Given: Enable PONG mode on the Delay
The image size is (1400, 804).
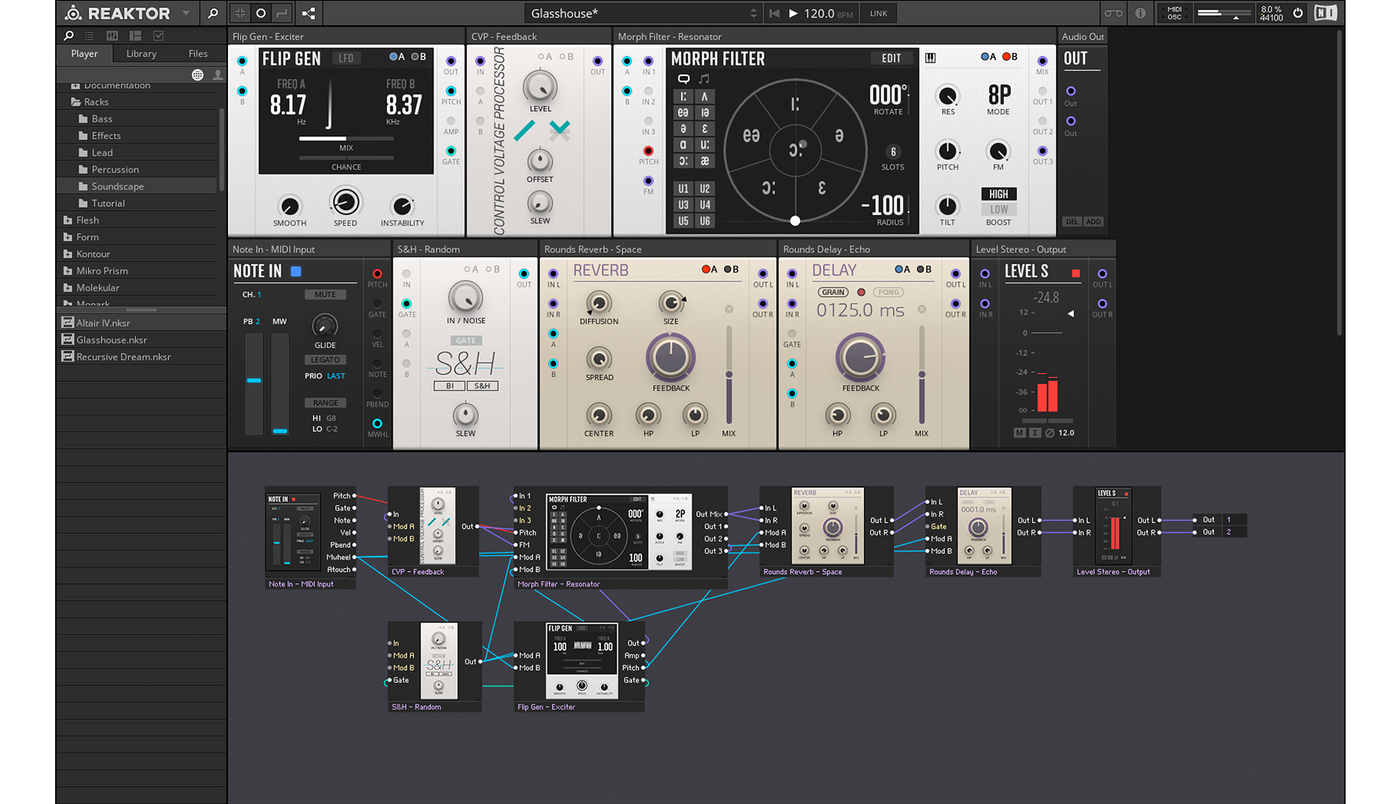Looking at the screenshot, I should point(887,292).
